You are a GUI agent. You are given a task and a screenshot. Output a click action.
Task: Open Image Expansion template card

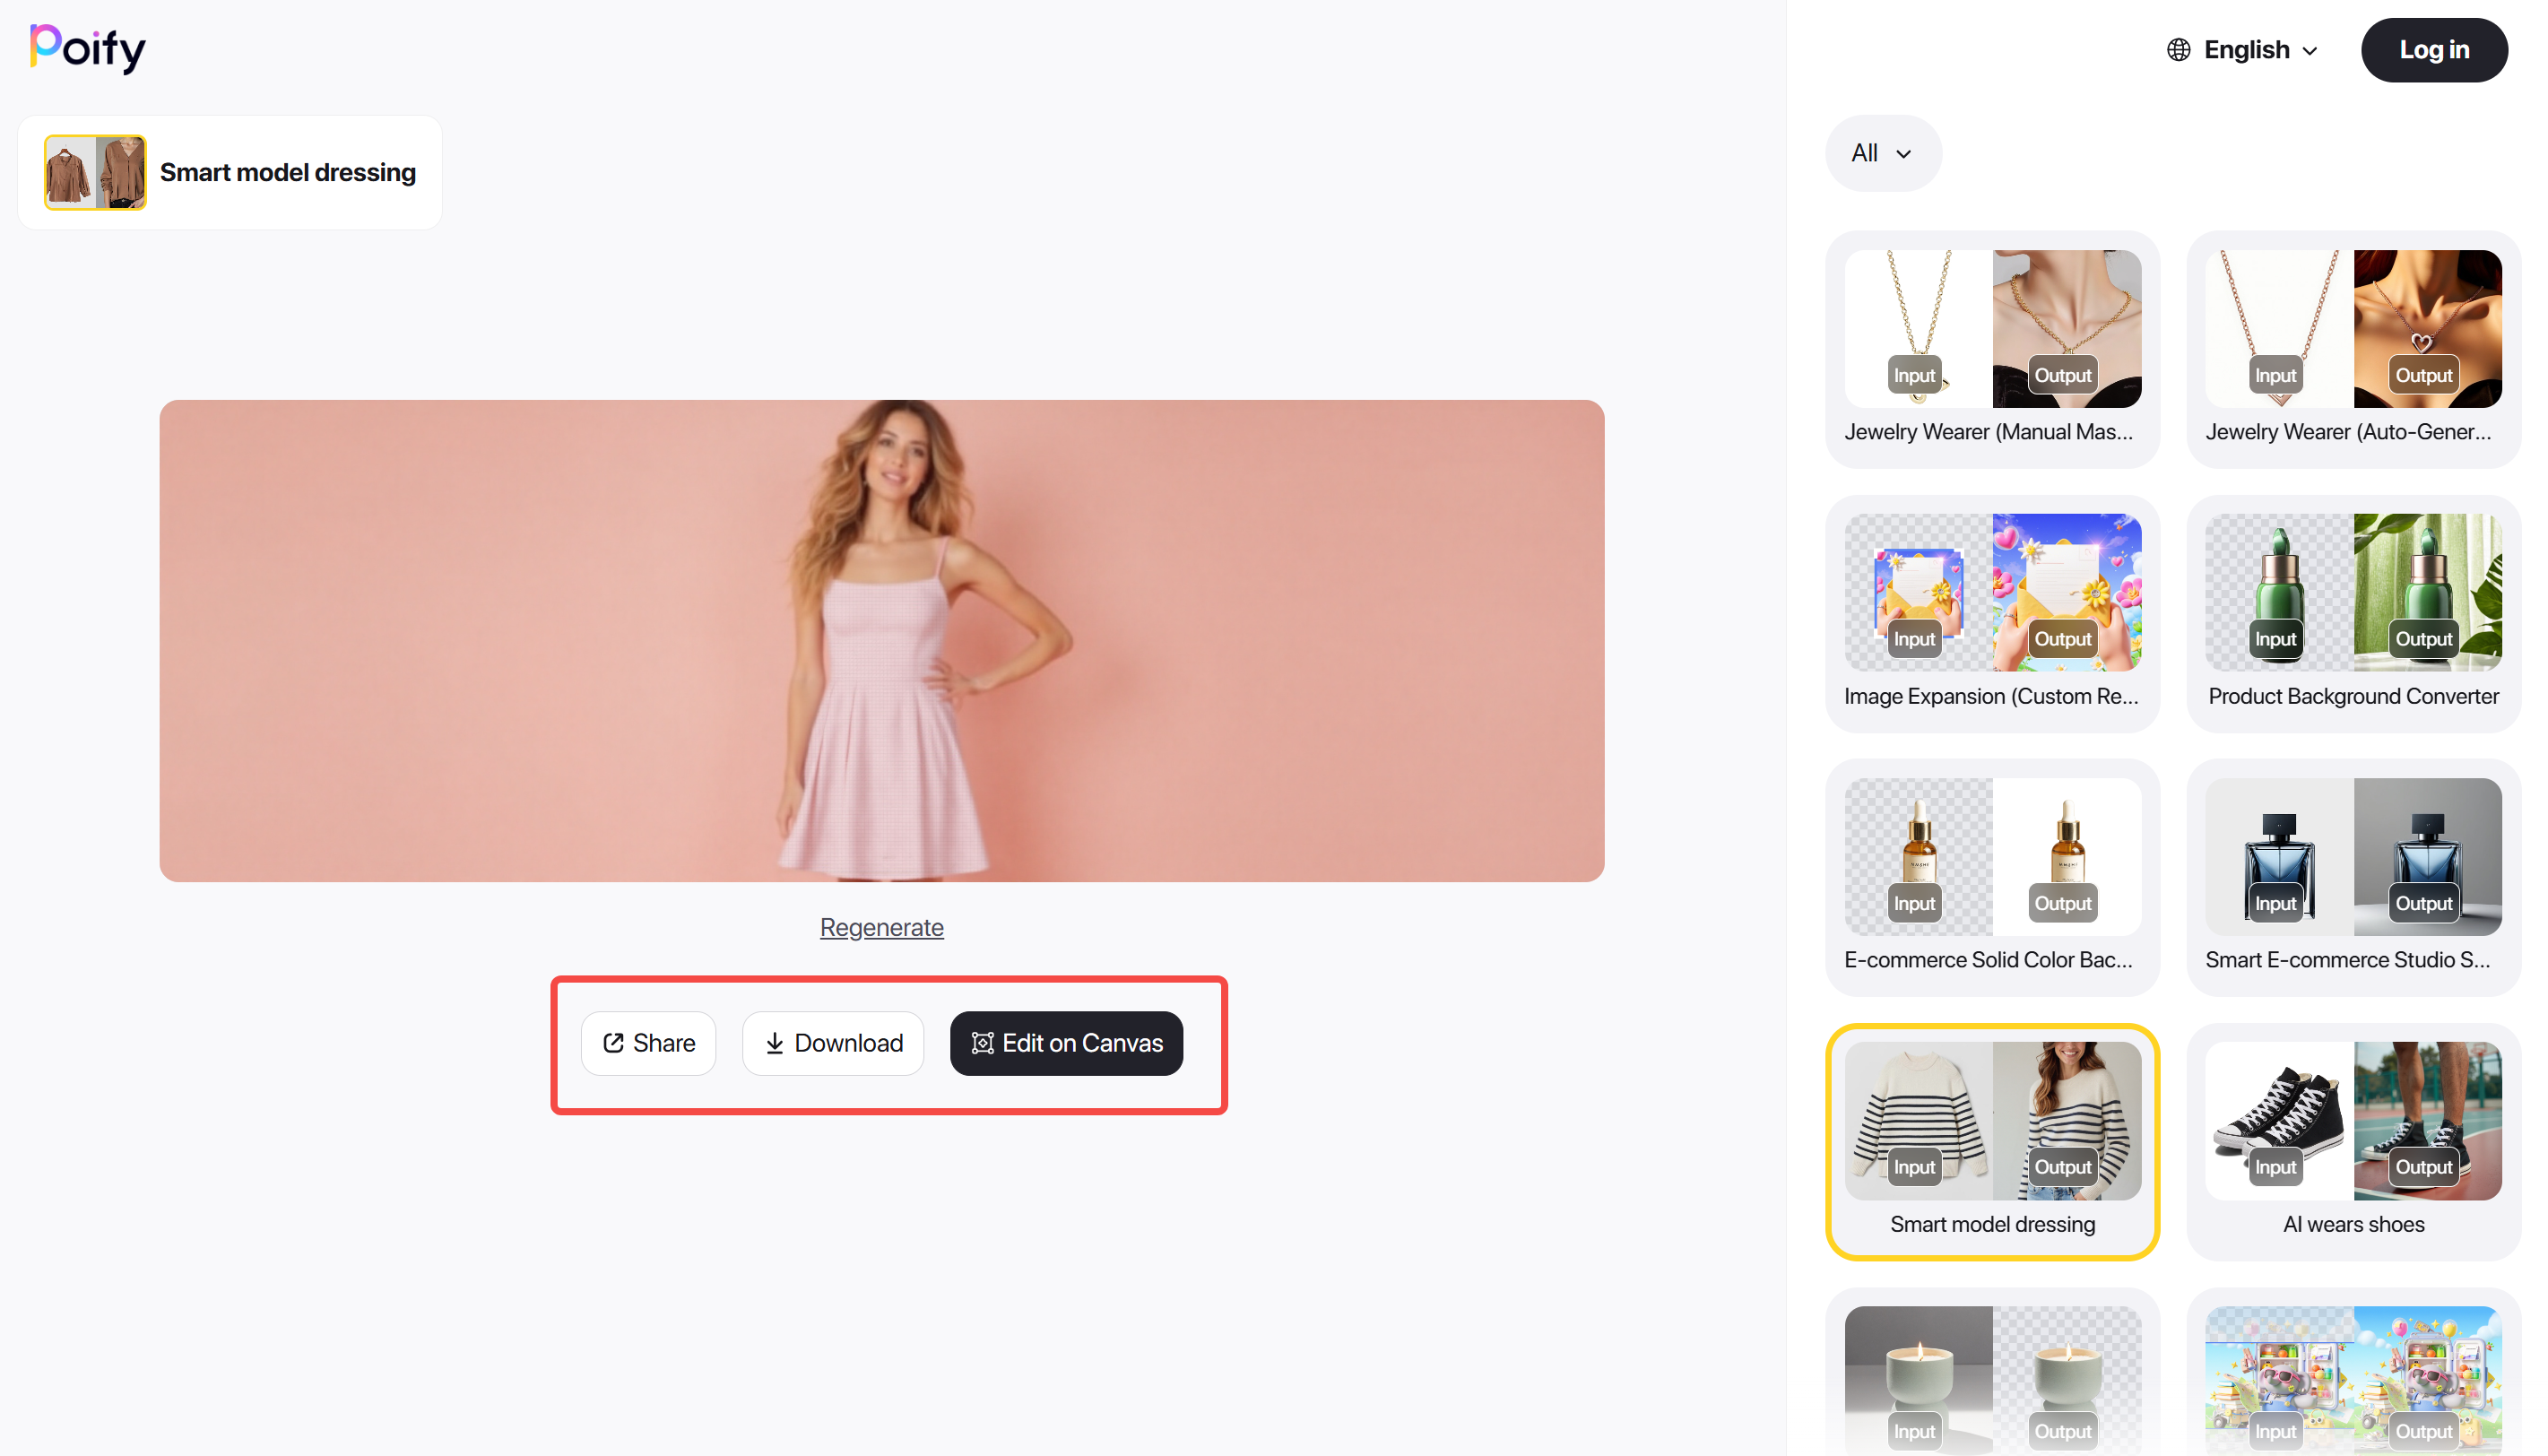point(1991,612)
